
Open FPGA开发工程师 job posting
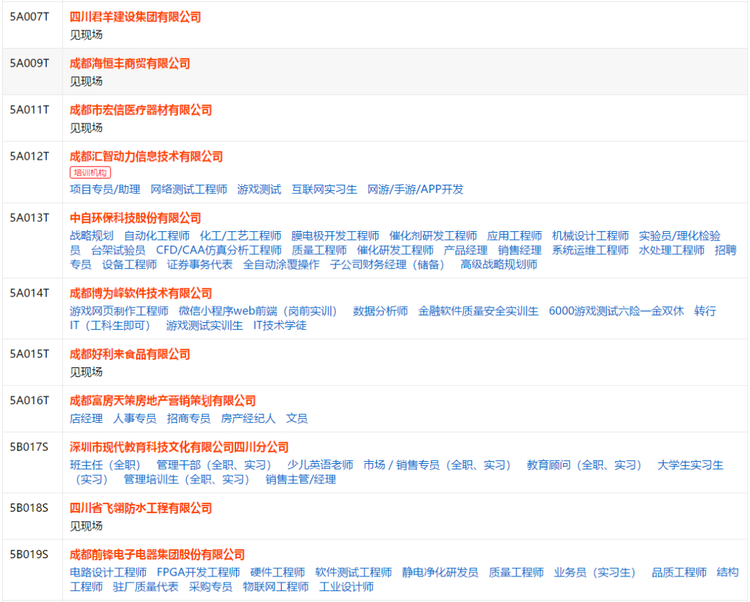point(199,572)
